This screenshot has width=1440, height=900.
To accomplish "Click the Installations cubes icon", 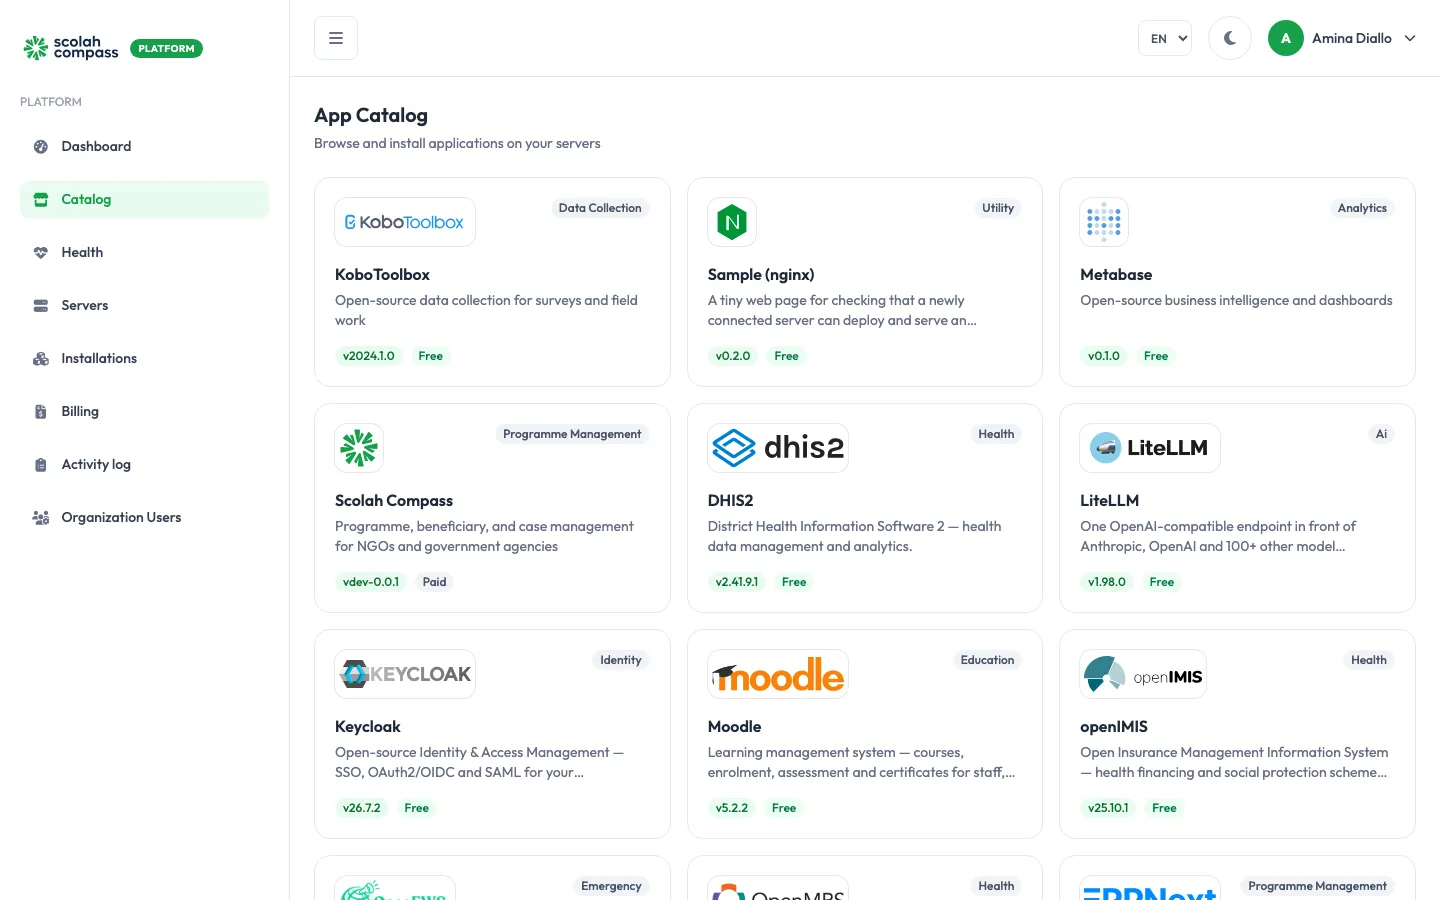I will [x=41, y=358].
